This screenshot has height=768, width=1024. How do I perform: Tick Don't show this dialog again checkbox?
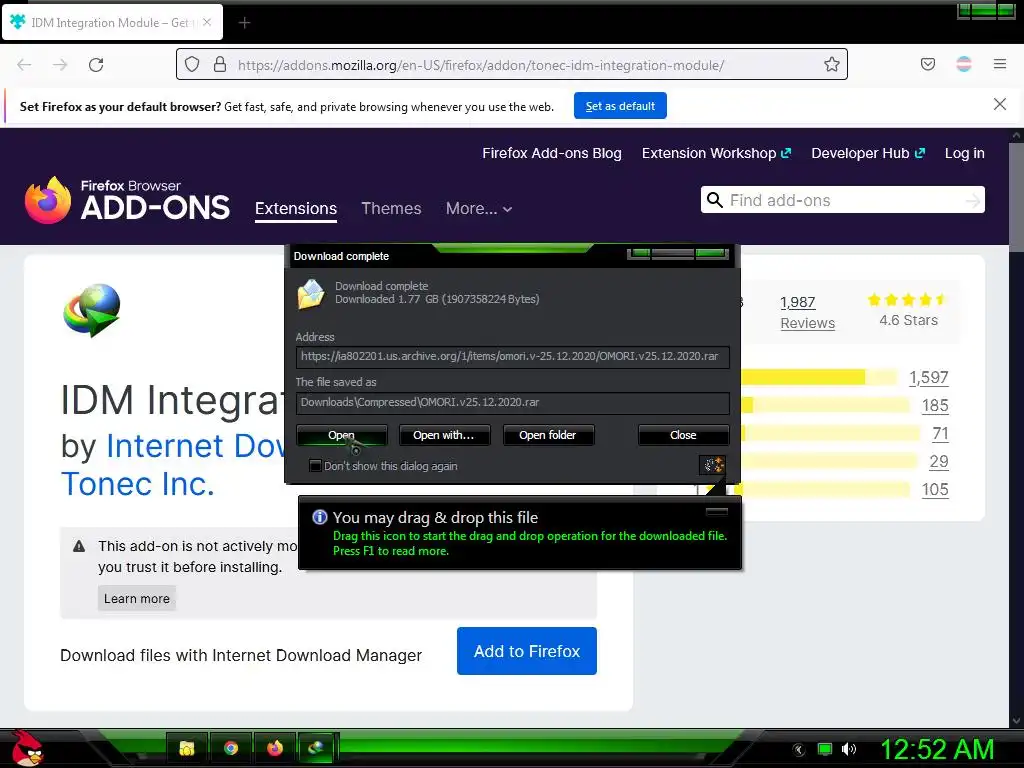(315, 466)
